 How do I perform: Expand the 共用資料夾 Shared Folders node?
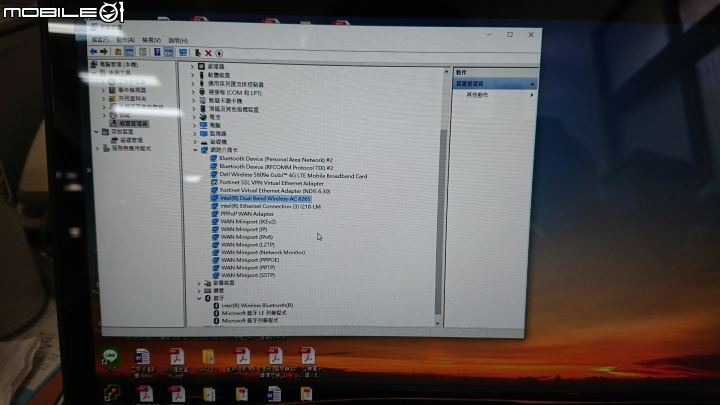click(x=103, y=98)
